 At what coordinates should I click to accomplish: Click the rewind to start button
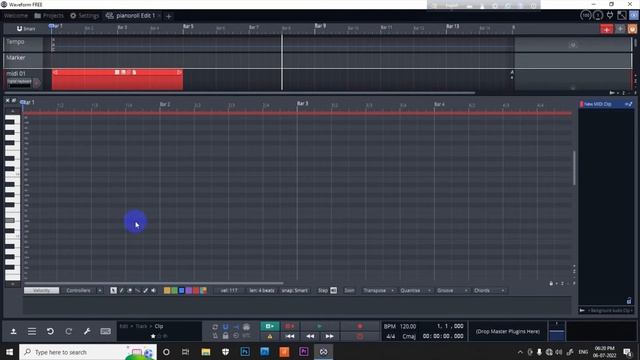click(x=290, y=336)
